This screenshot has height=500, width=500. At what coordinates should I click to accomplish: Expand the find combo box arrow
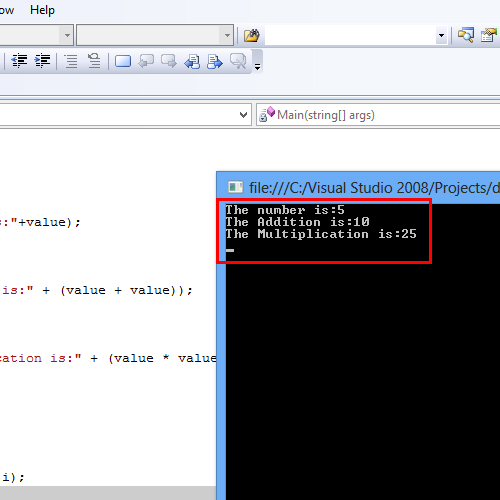(441, 35)
